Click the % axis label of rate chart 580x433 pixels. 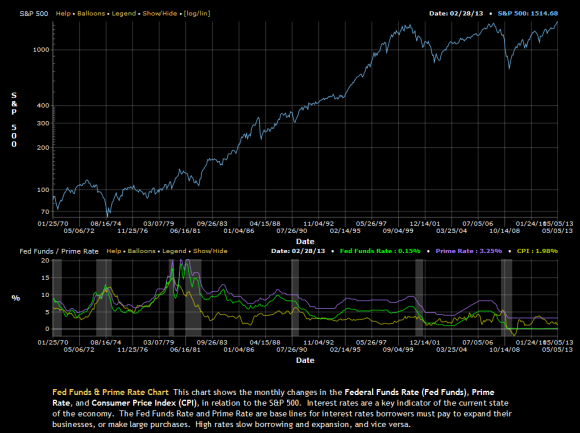tap(16, 298)
